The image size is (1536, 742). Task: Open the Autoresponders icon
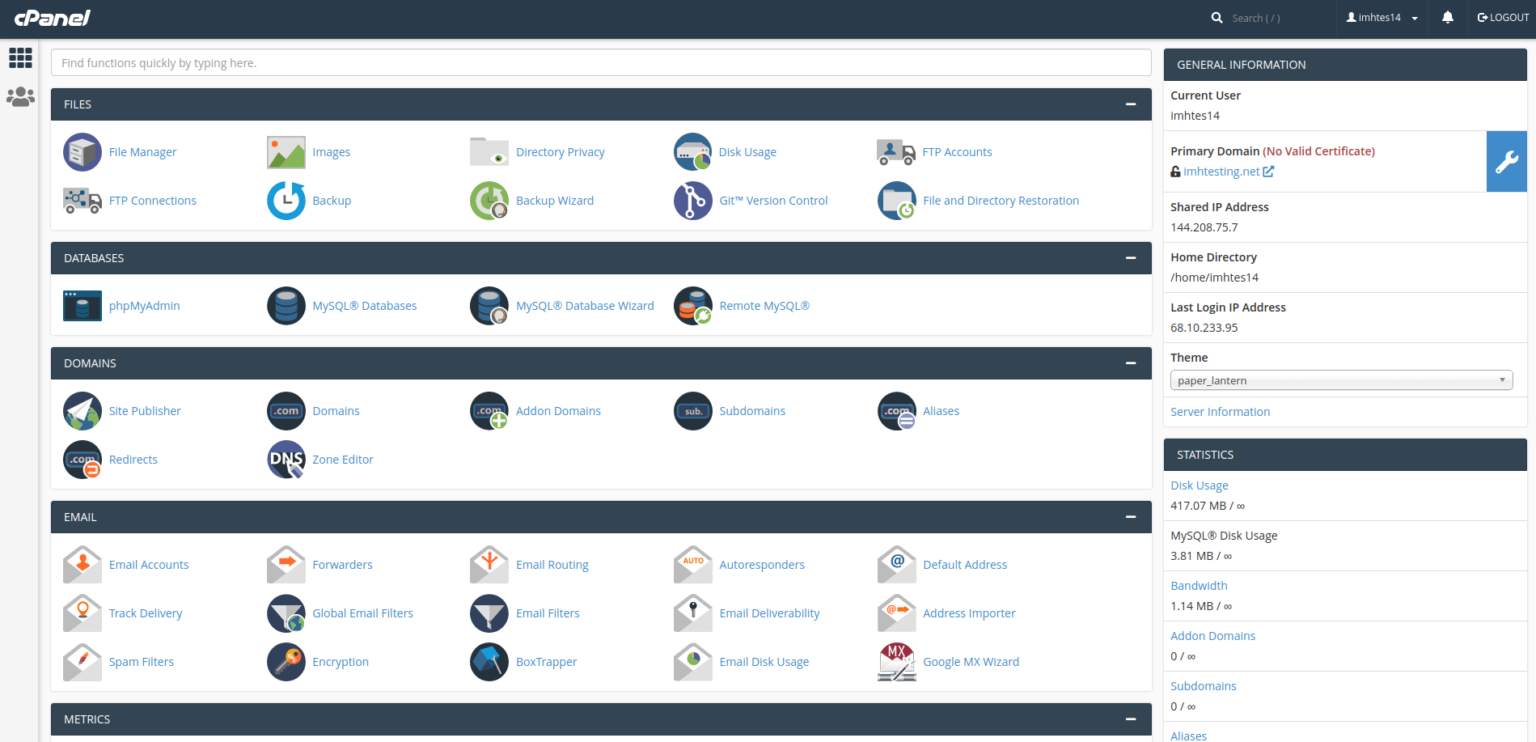click(693, 565)
